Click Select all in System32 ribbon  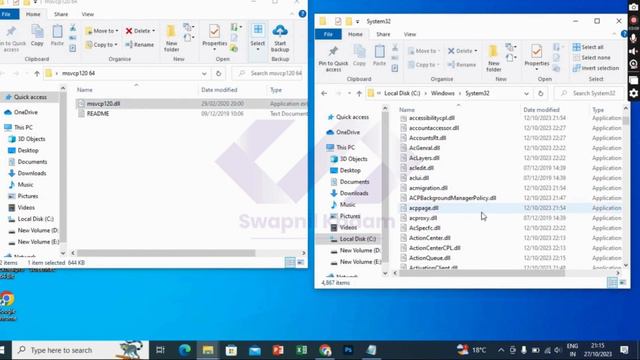(x=588, y=47)
